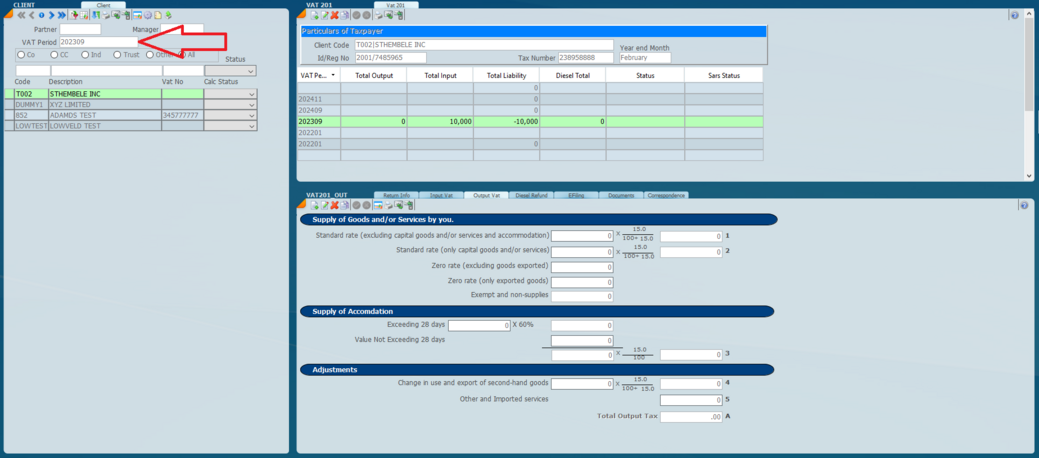
Task: Click the new record icon in VAT 201 toolbar
Action: point(315,16)
